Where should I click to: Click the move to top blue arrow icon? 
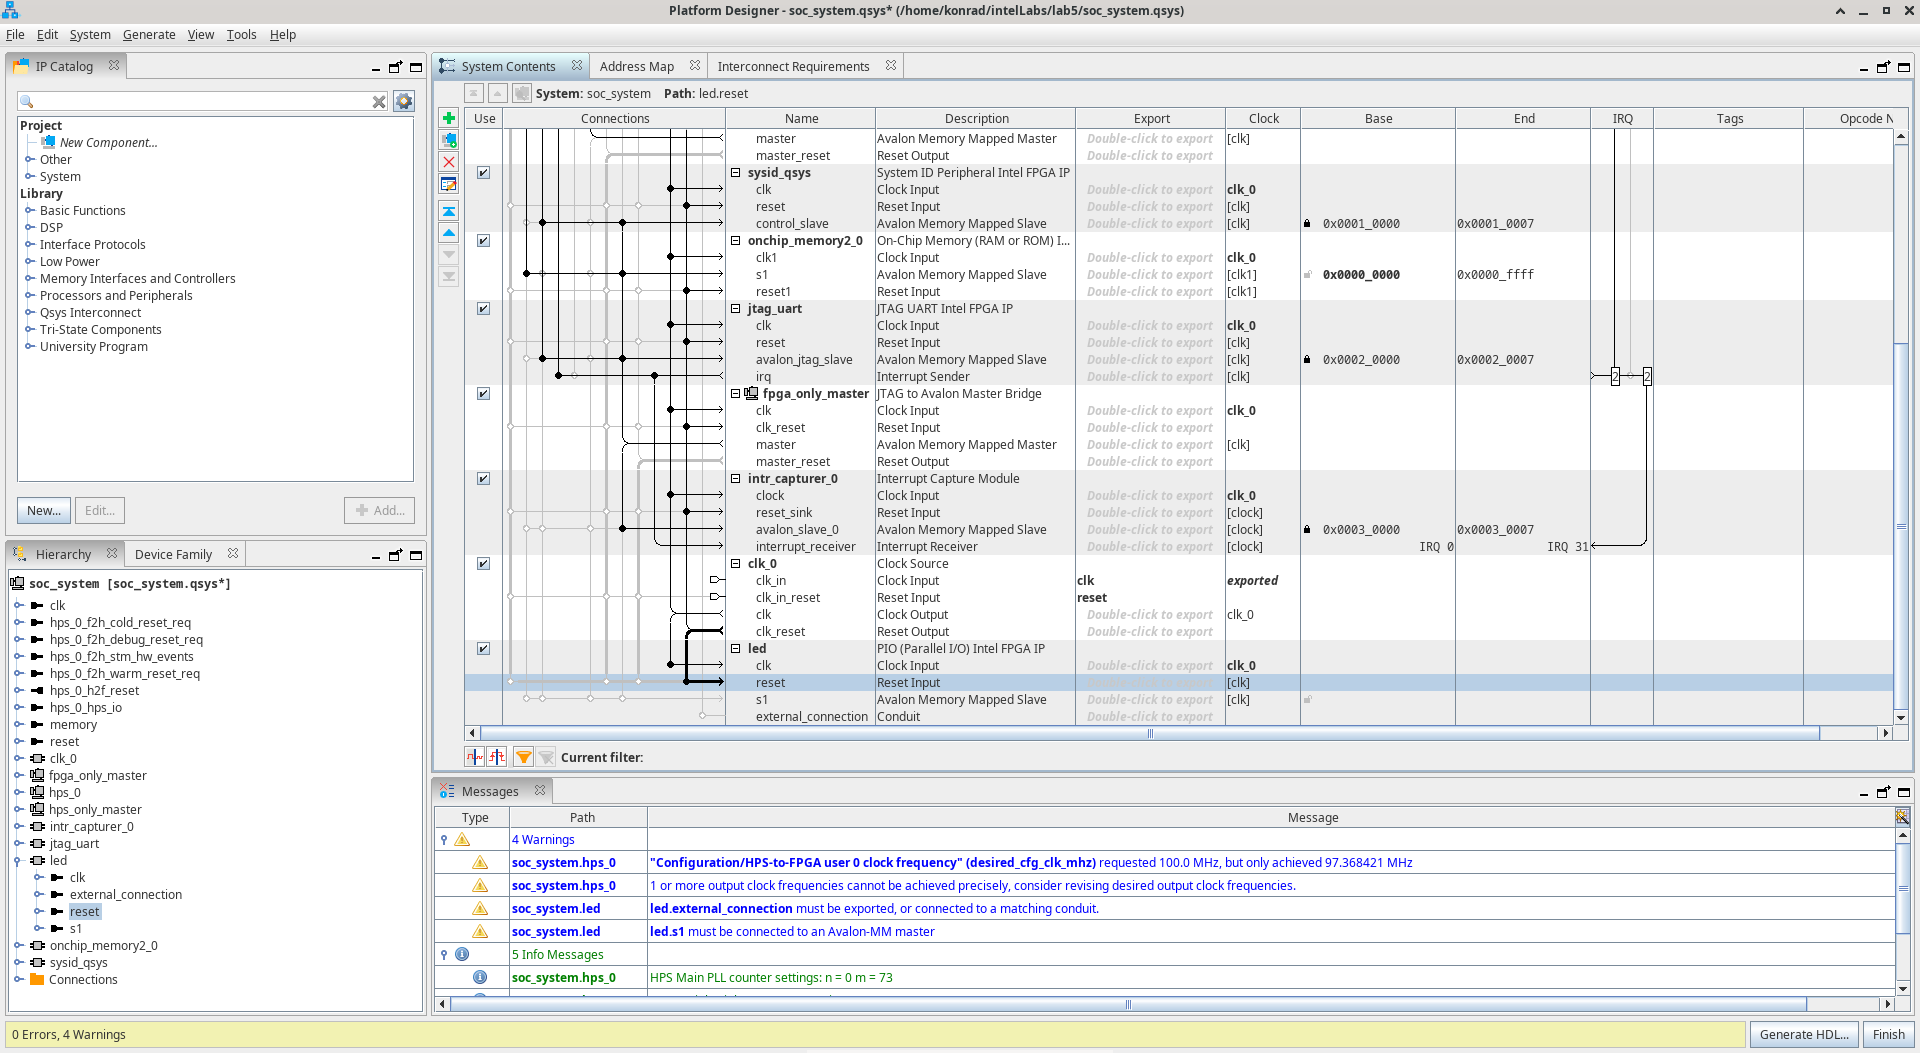[x=449, y=211]
